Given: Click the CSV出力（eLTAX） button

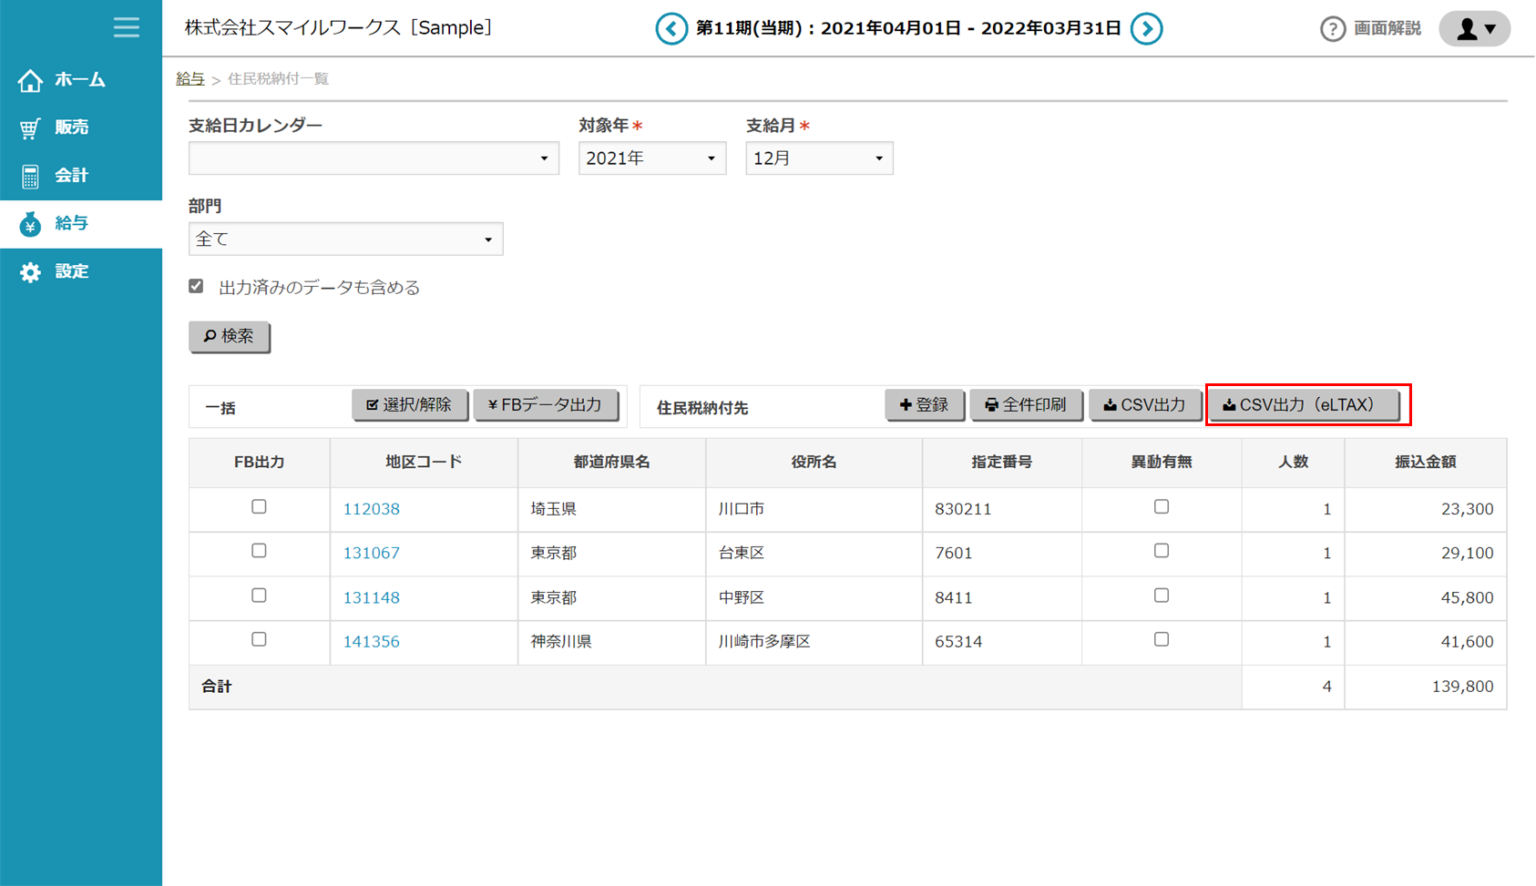Looking at the screenshot, I should tap(1303, 405).
